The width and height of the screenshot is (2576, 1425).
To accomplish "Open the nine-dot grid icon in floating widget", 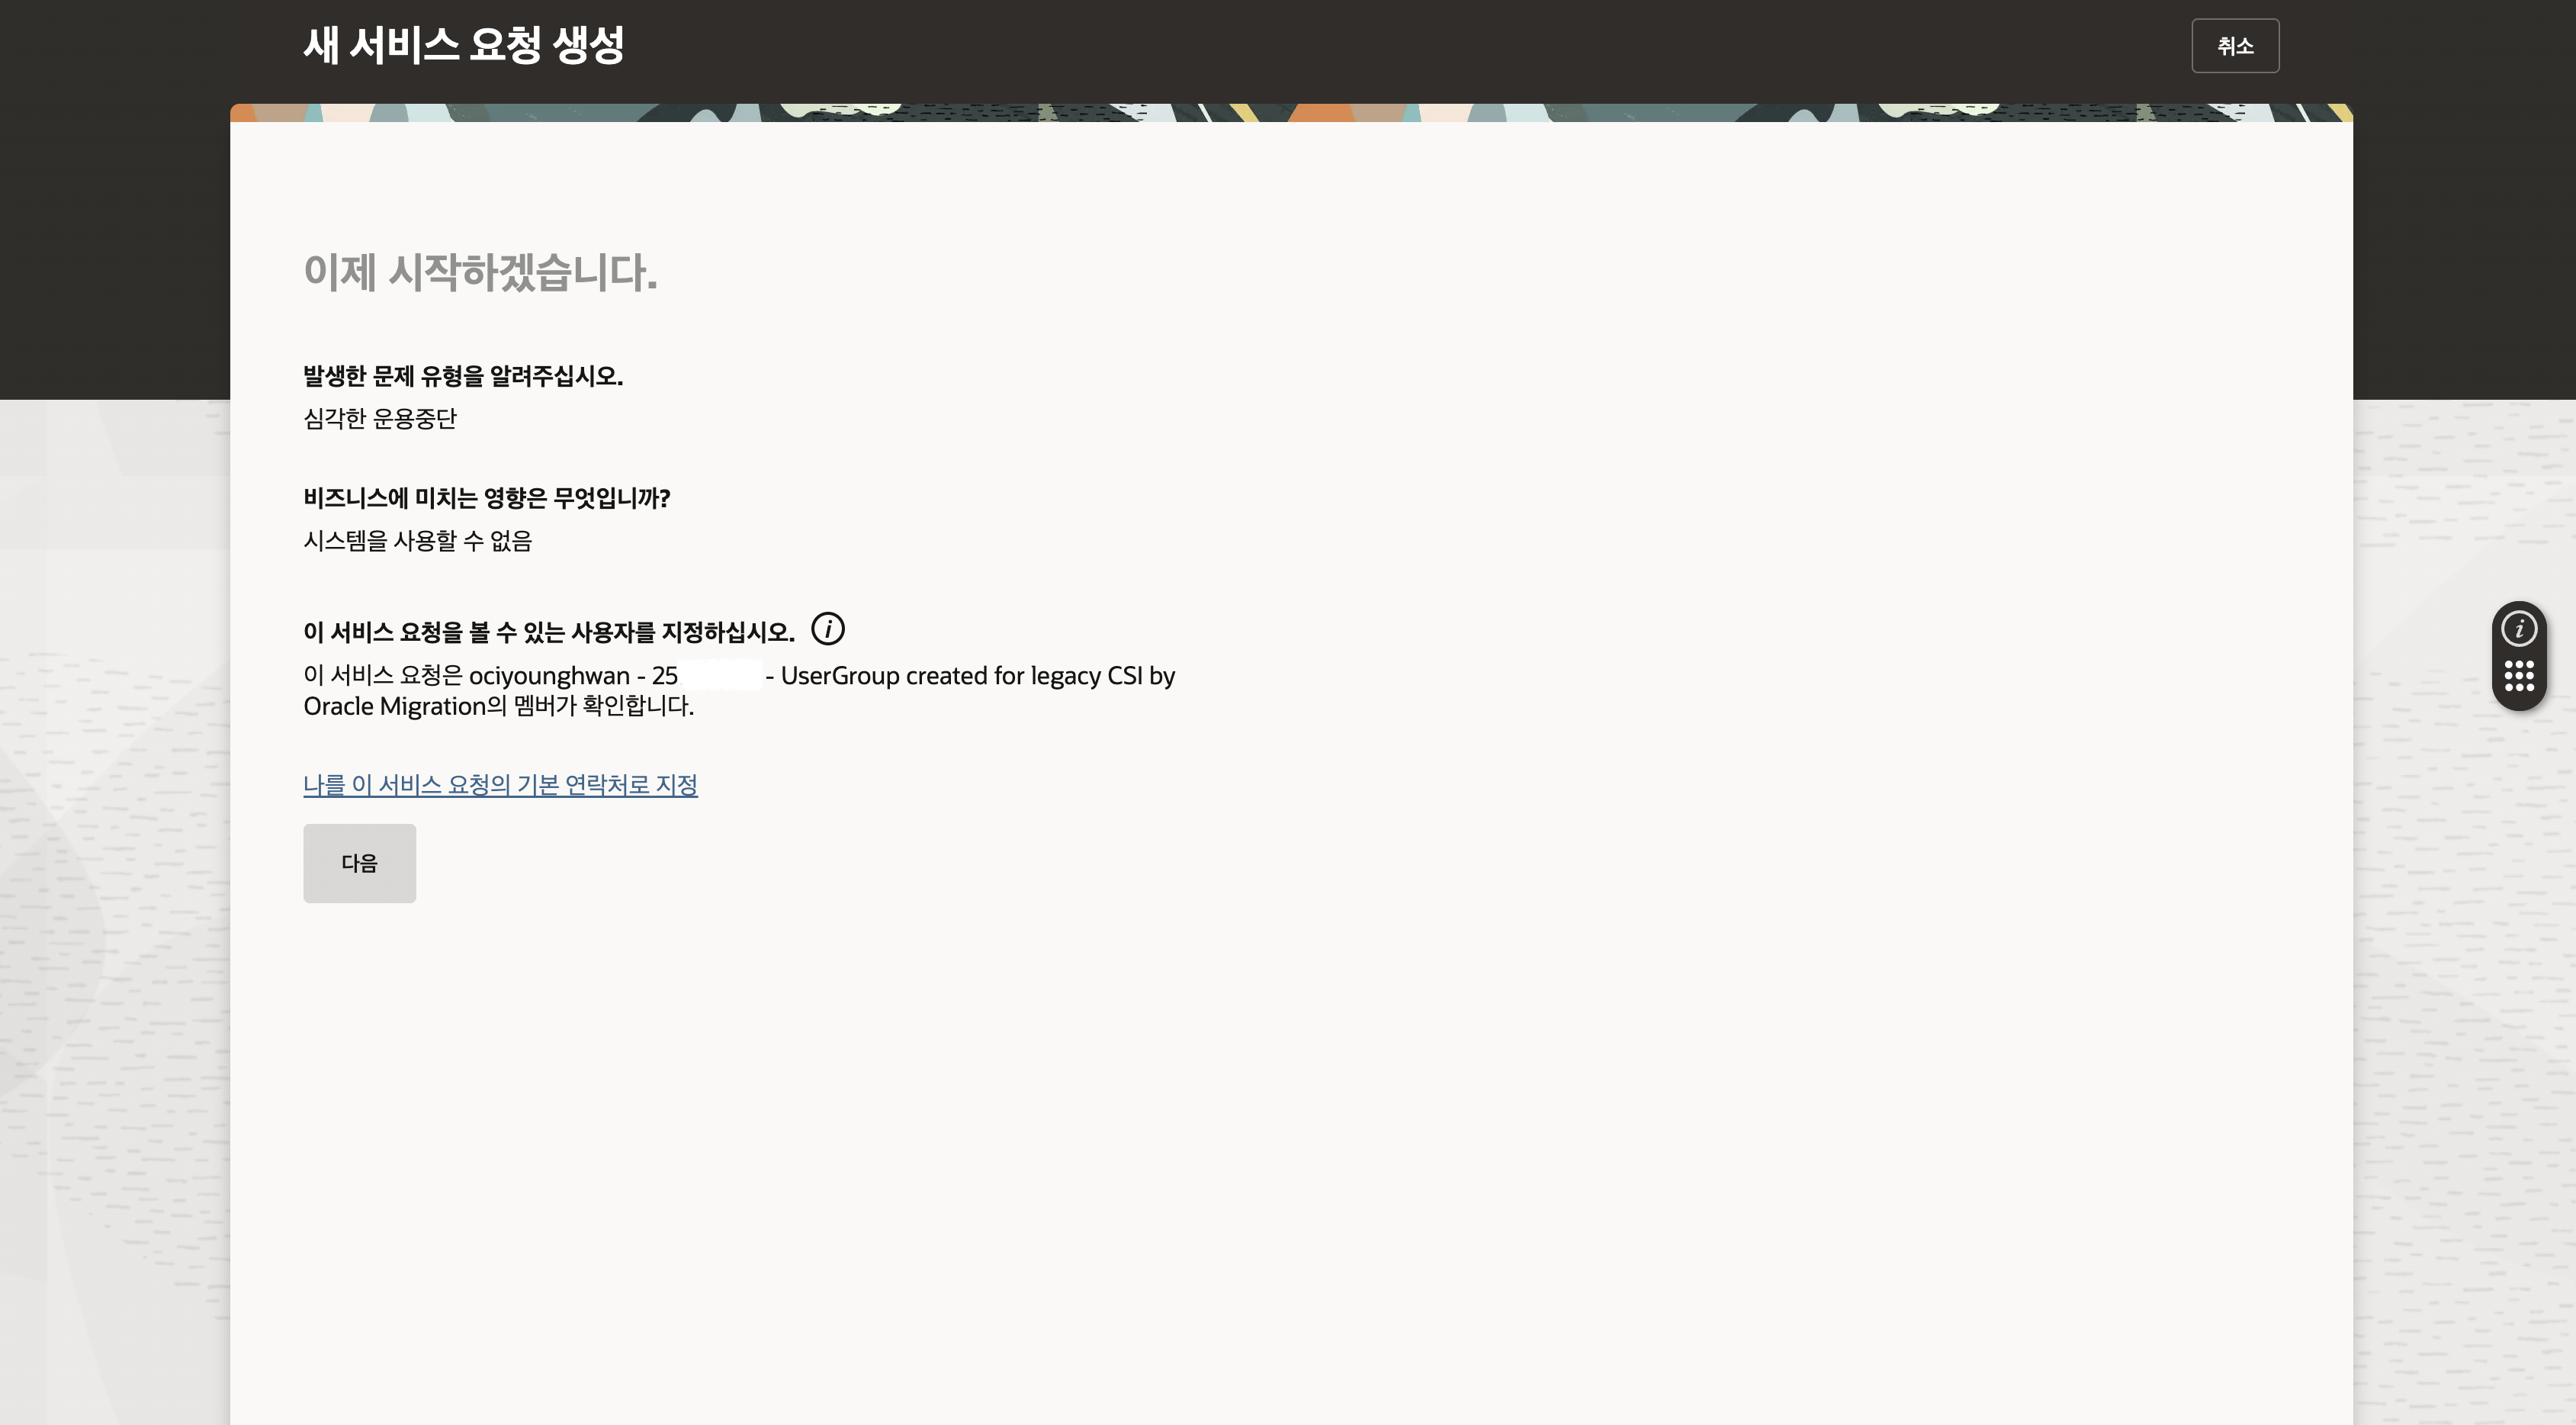I will 2518,676.
